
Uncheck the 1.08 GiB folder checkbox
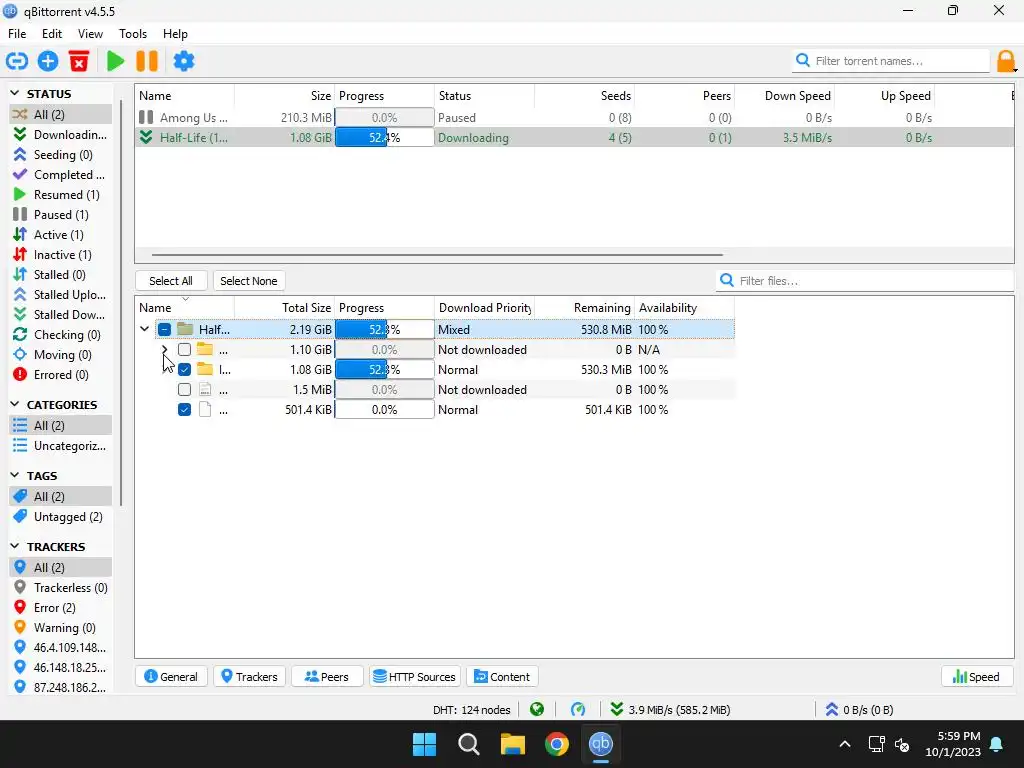[185, 370]
